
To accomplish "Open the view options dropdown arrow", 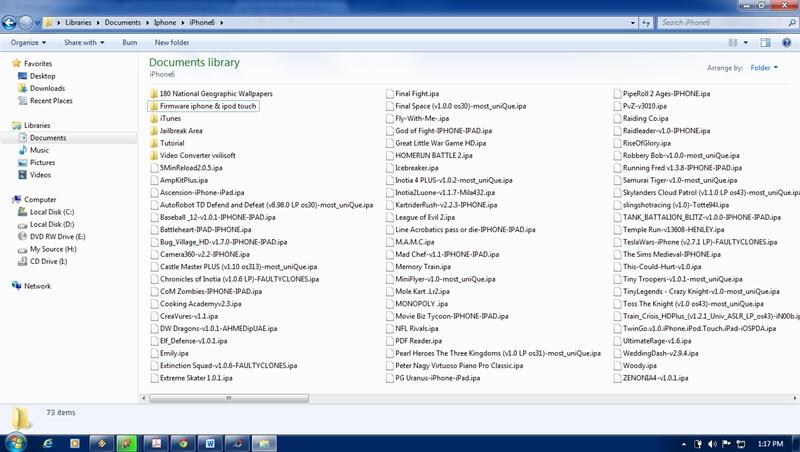I will [746, 42].
